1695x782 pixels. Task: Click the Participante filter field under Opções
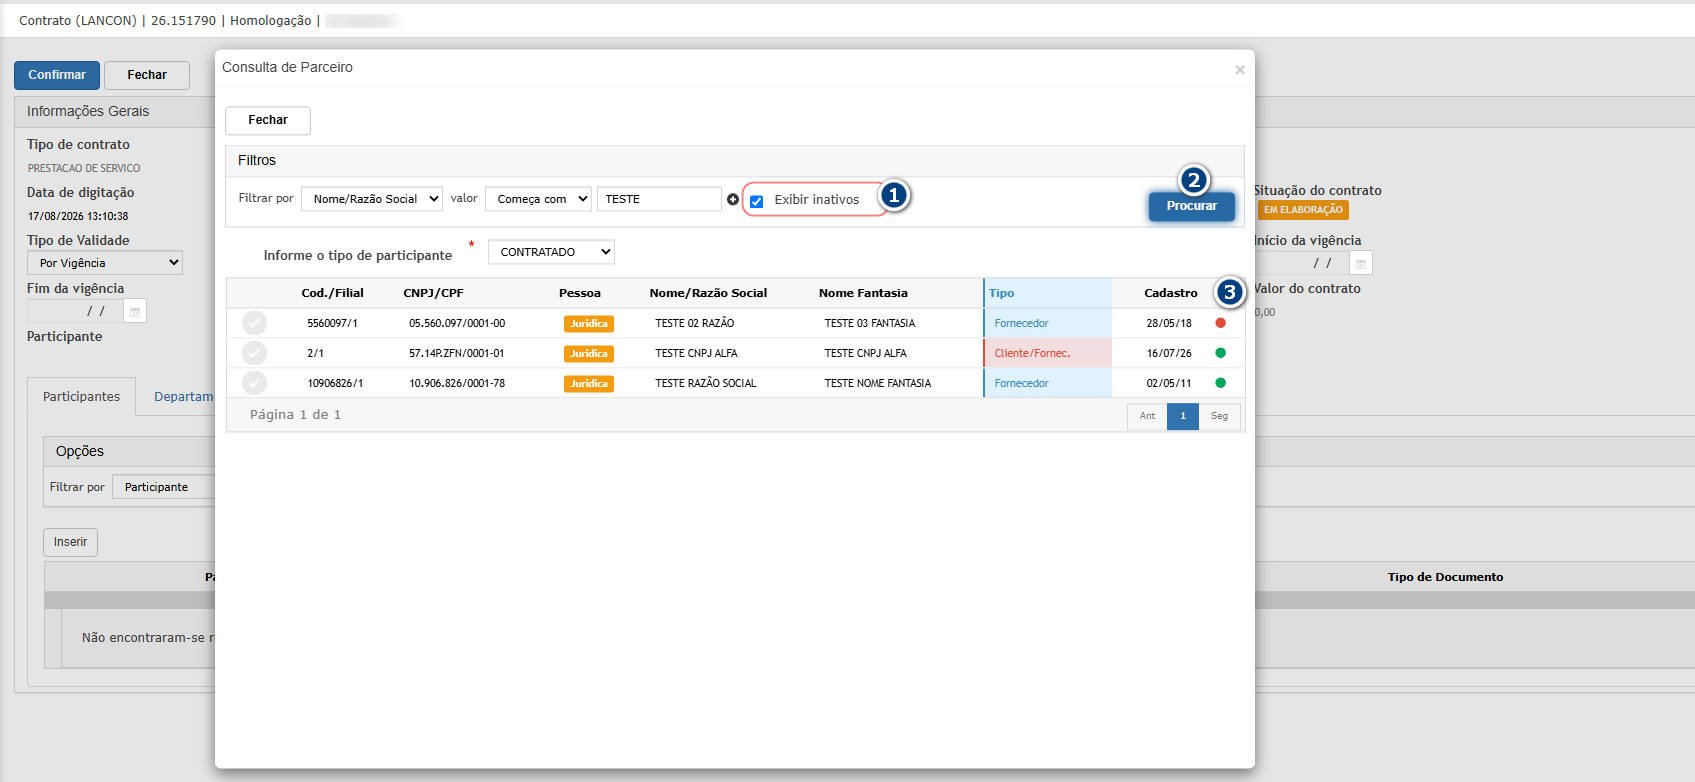[163, 487]
